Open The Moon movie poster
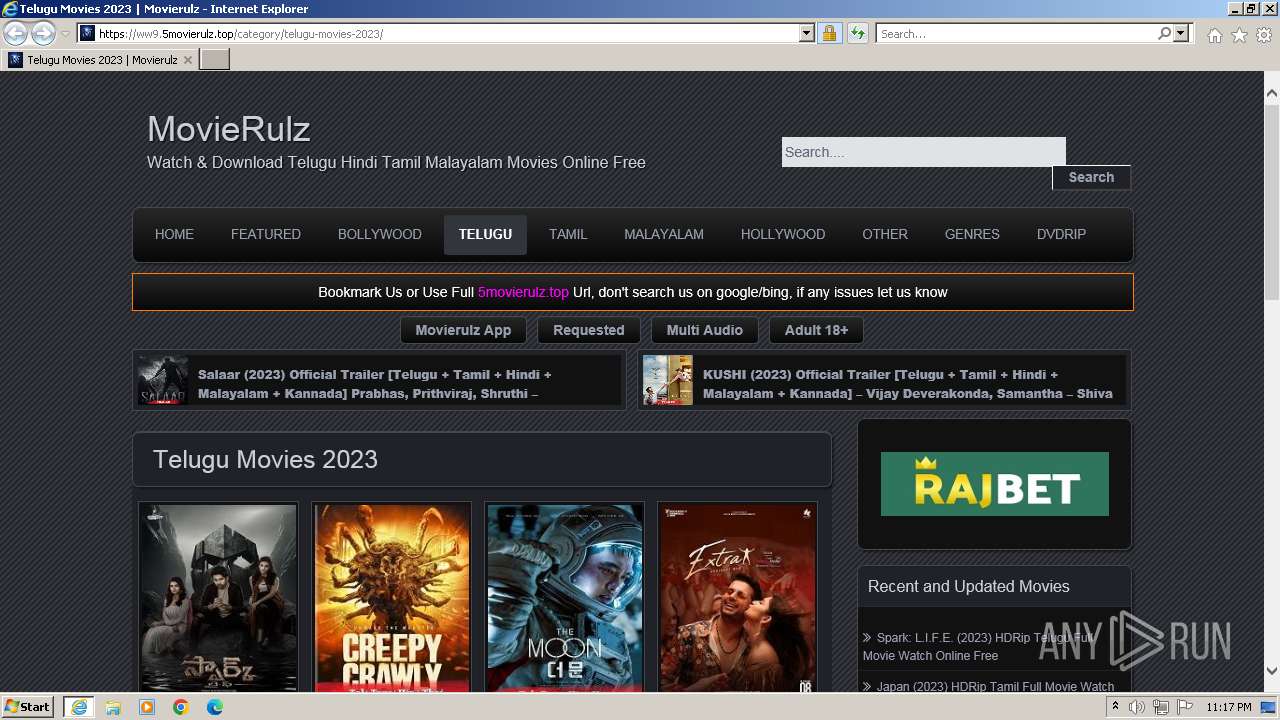This screenshot has width=1280, height=720. (565, 598)
